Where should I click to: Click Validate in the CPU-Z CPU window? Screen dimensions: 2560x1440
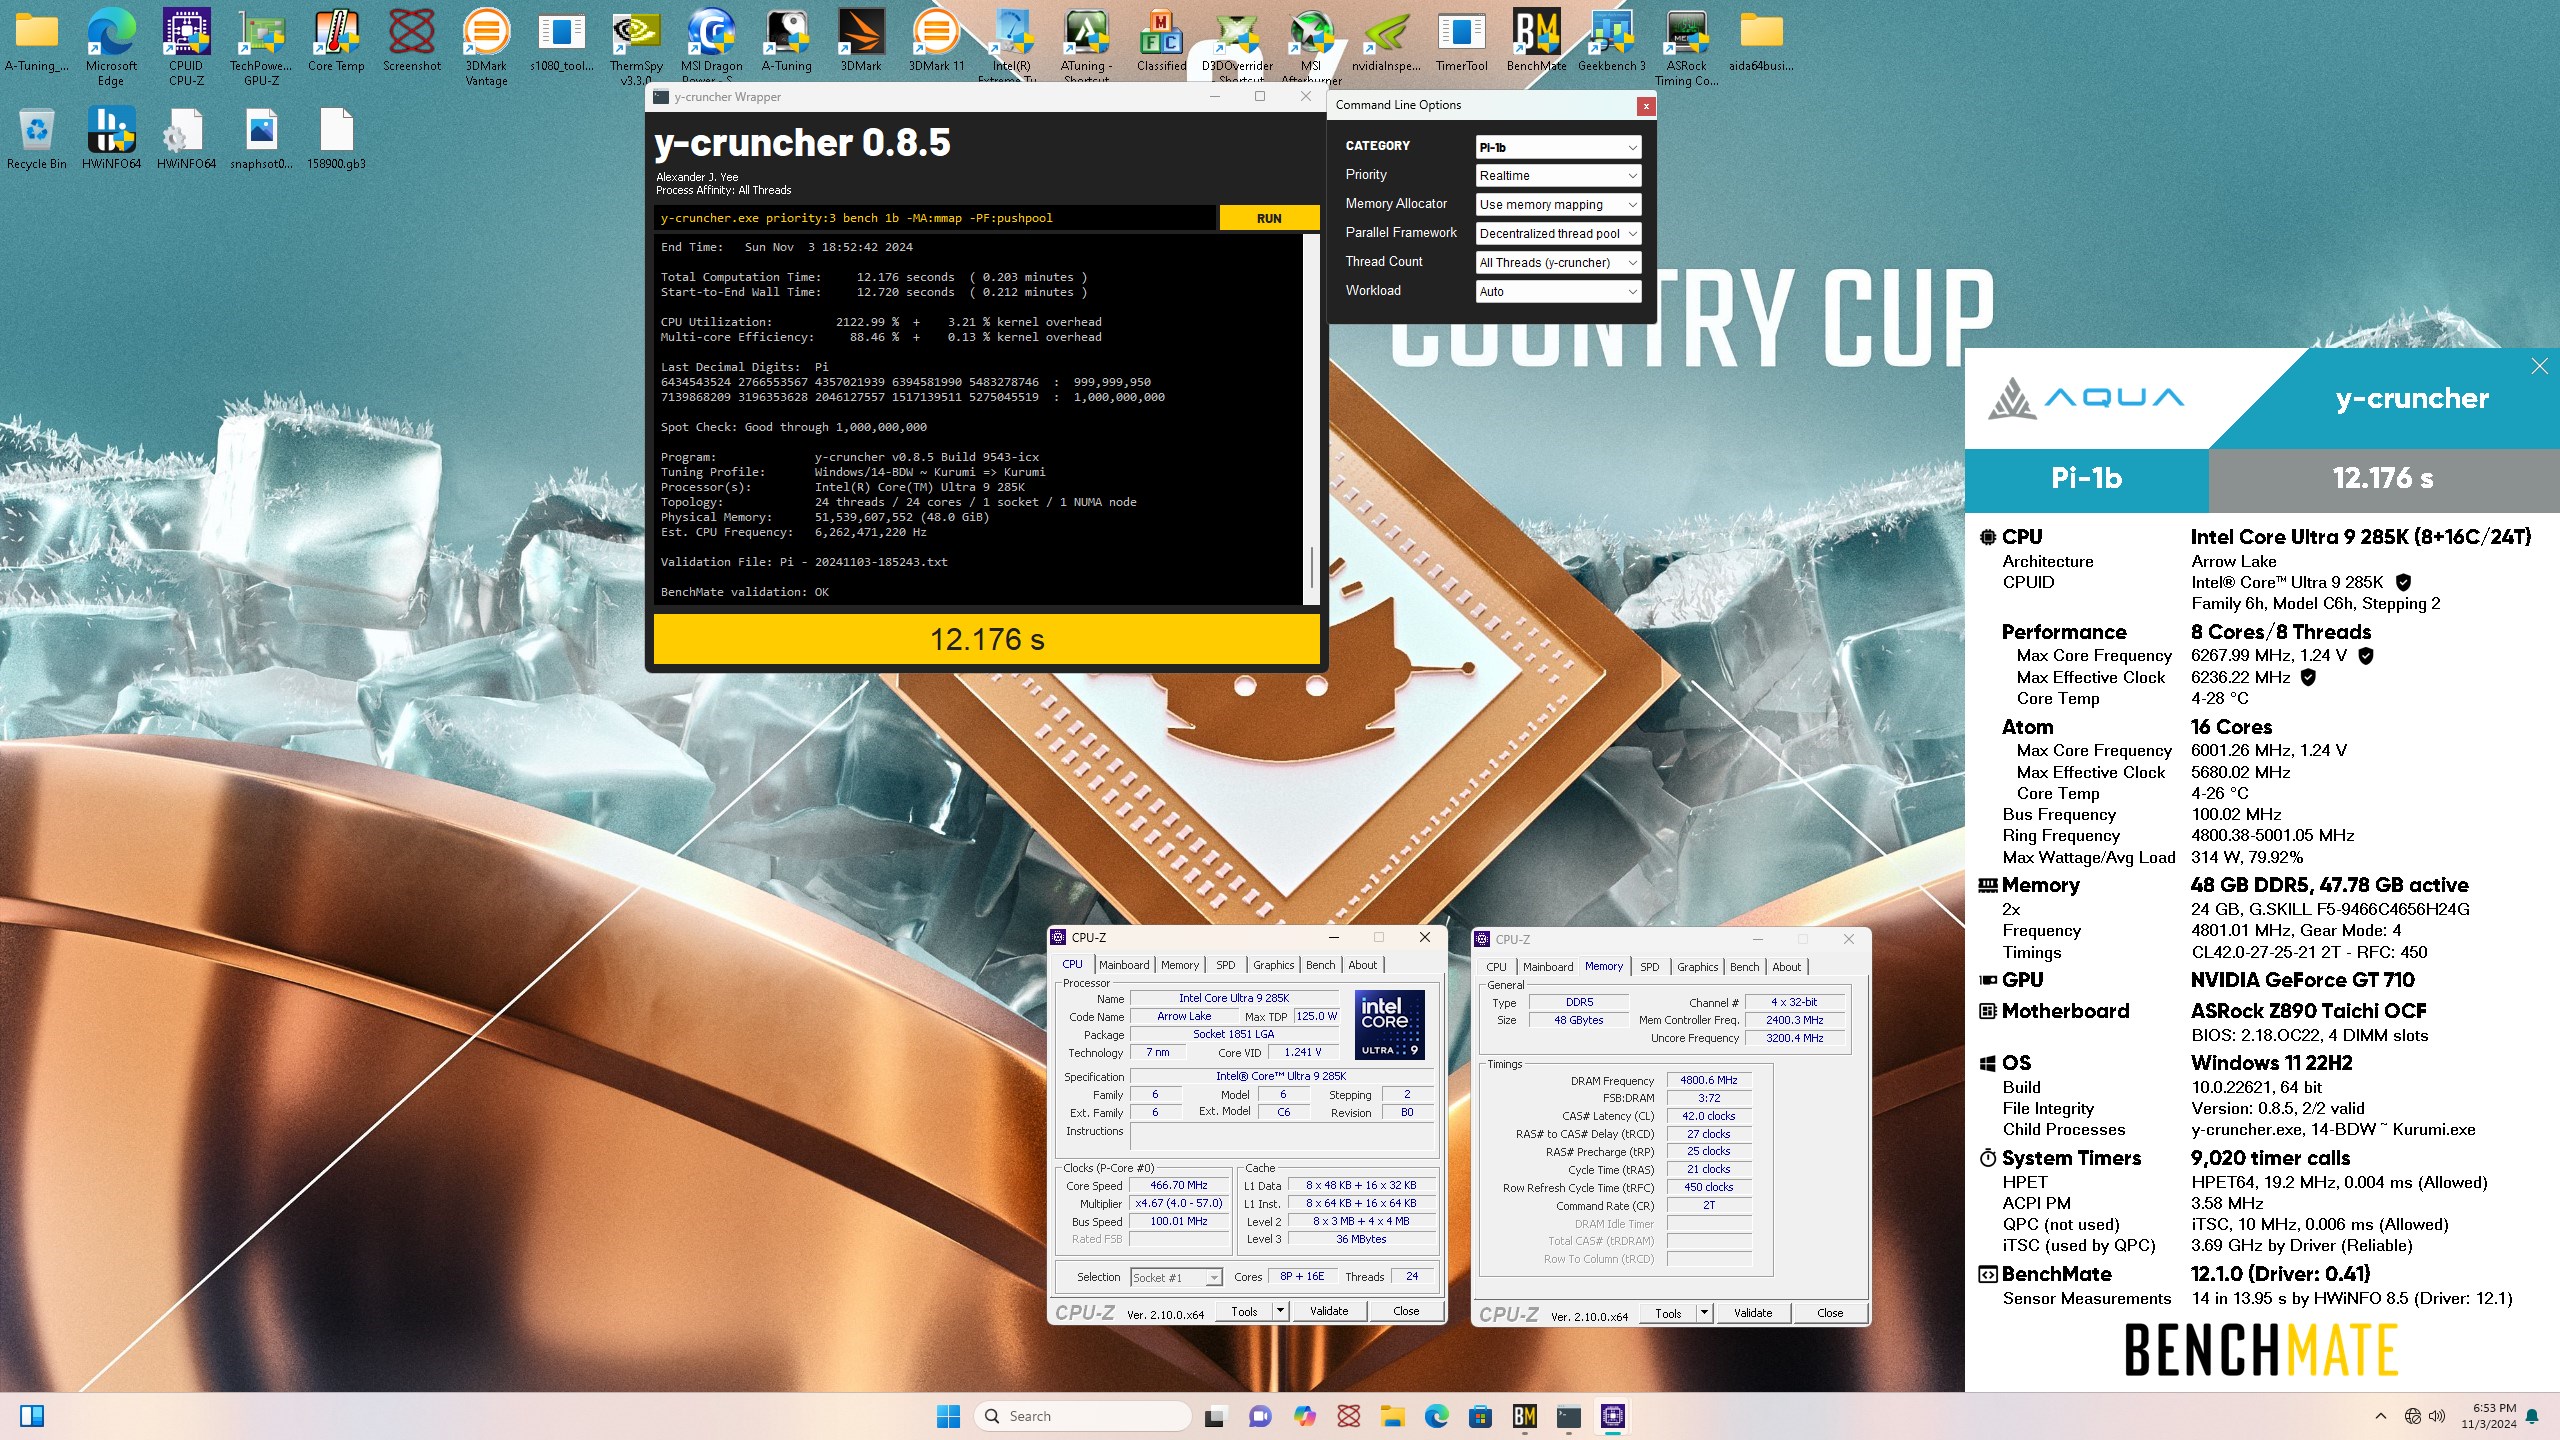[1329, 1311]
